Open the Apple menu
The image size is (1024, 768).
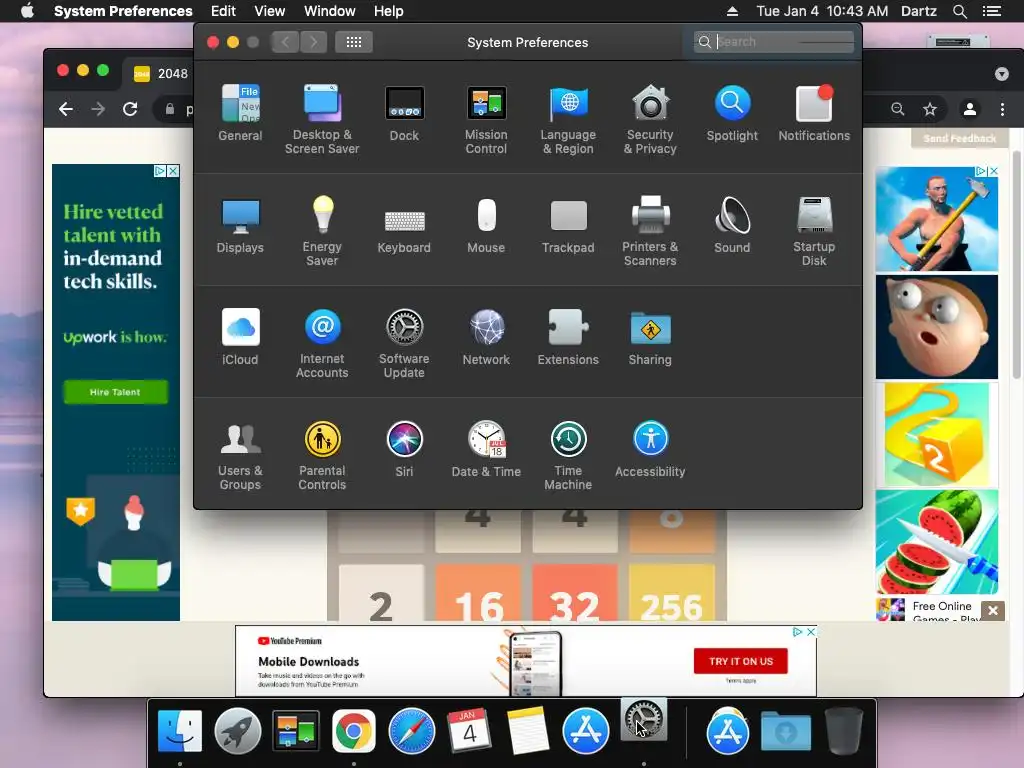(x=27, y=11)
